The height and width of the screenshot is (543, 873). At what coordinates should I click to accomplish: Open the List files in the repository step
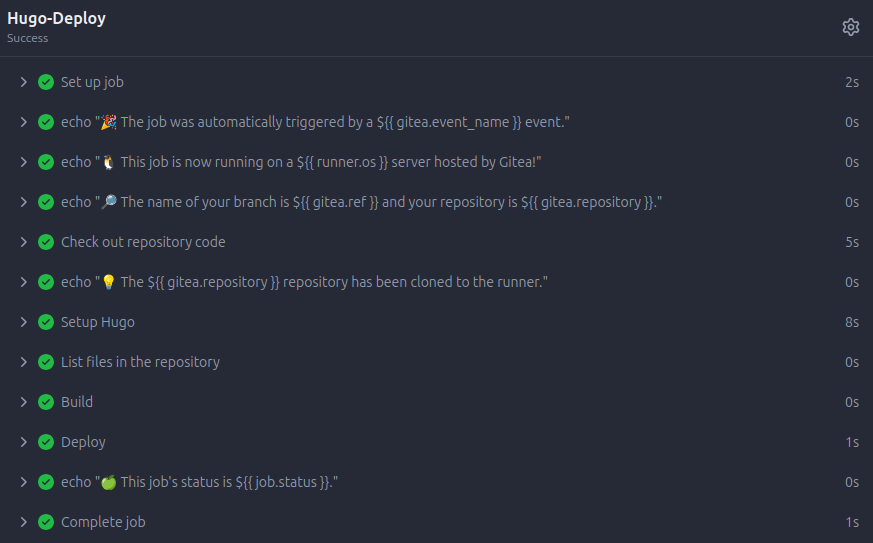point(140,362)
